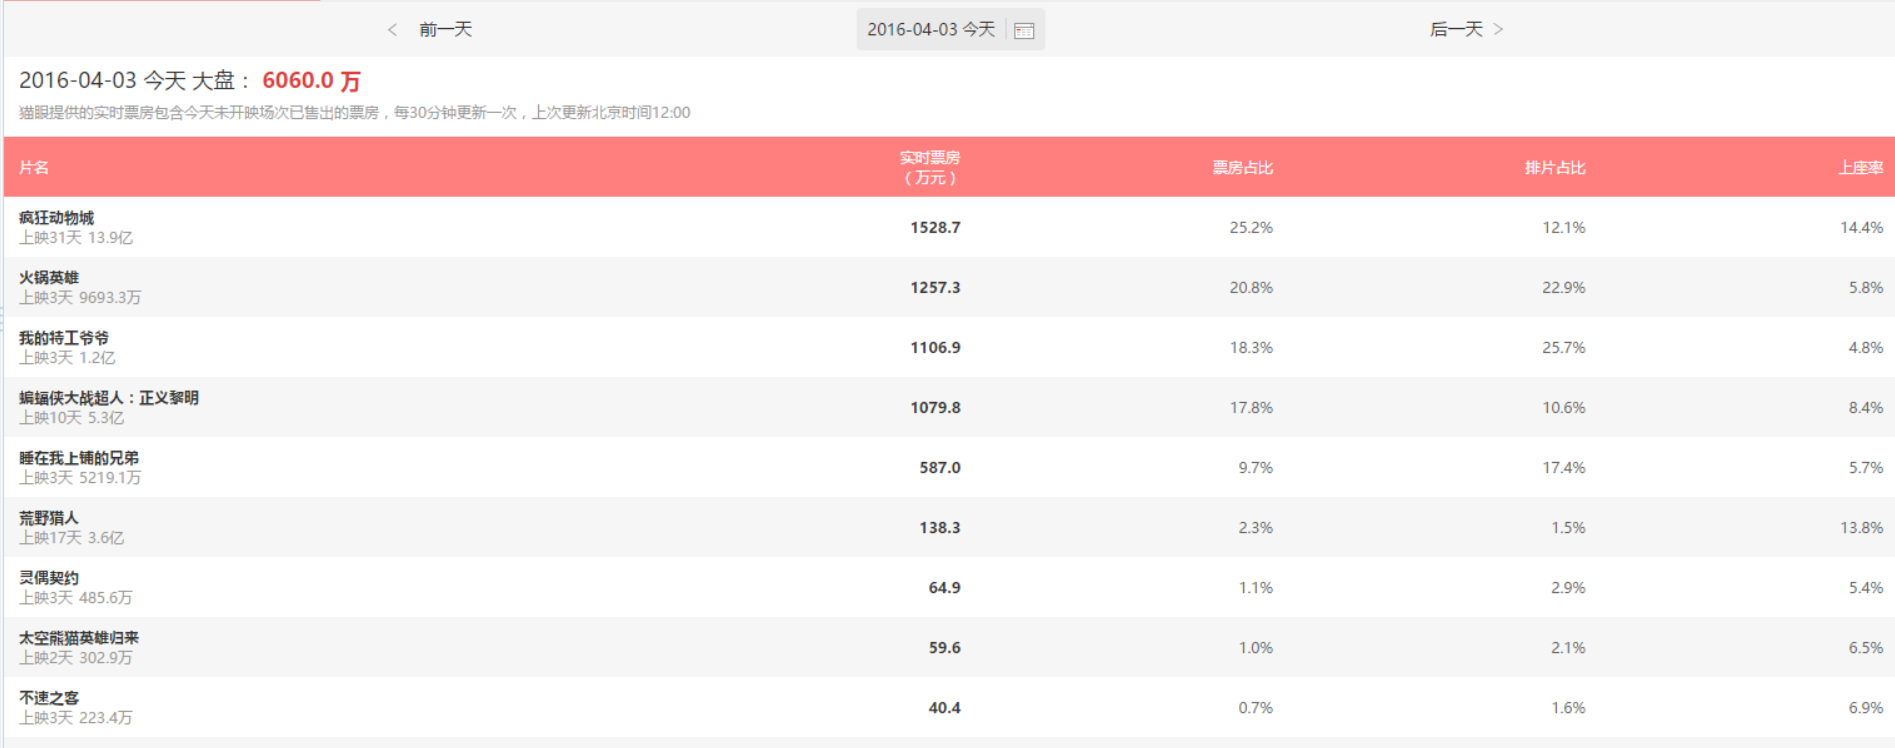
Task: Go to 前一天 (previous day)
Action: pos(445,30)
